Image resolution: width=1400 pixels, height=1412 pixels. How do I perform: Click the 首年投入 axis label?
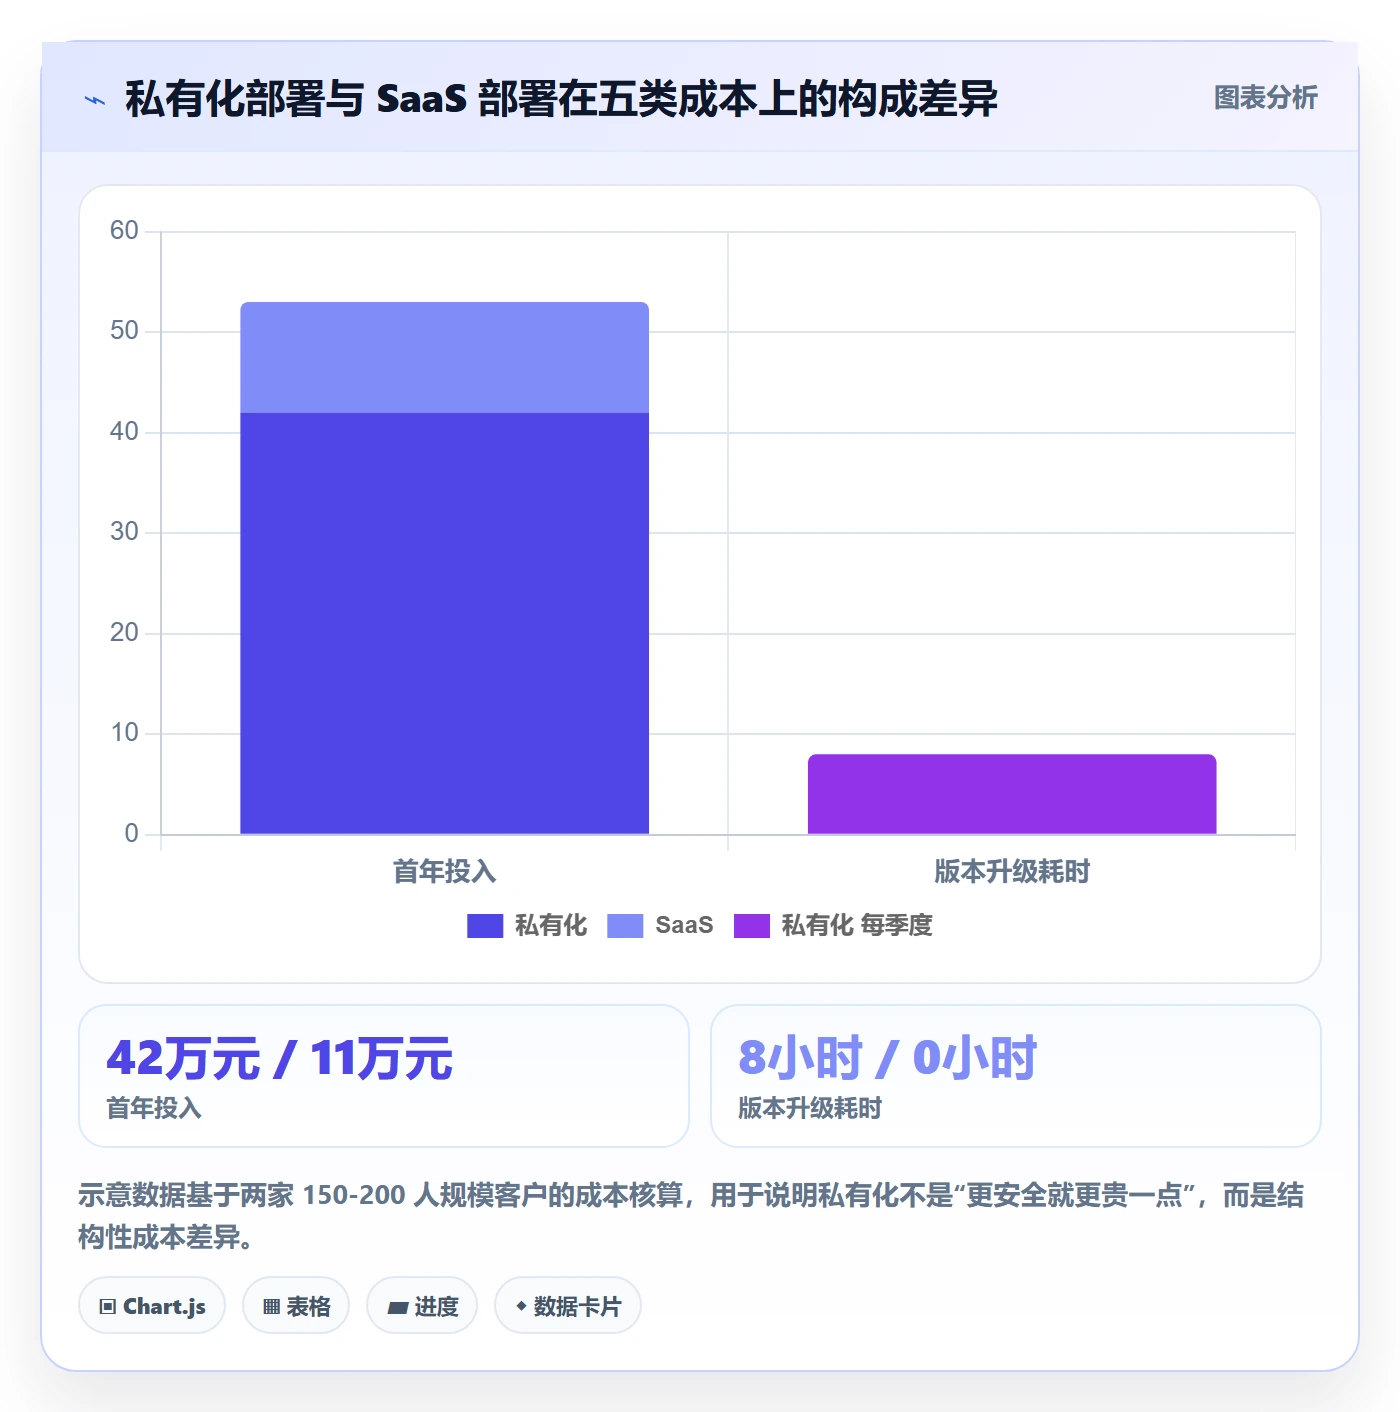coord(445,871)
